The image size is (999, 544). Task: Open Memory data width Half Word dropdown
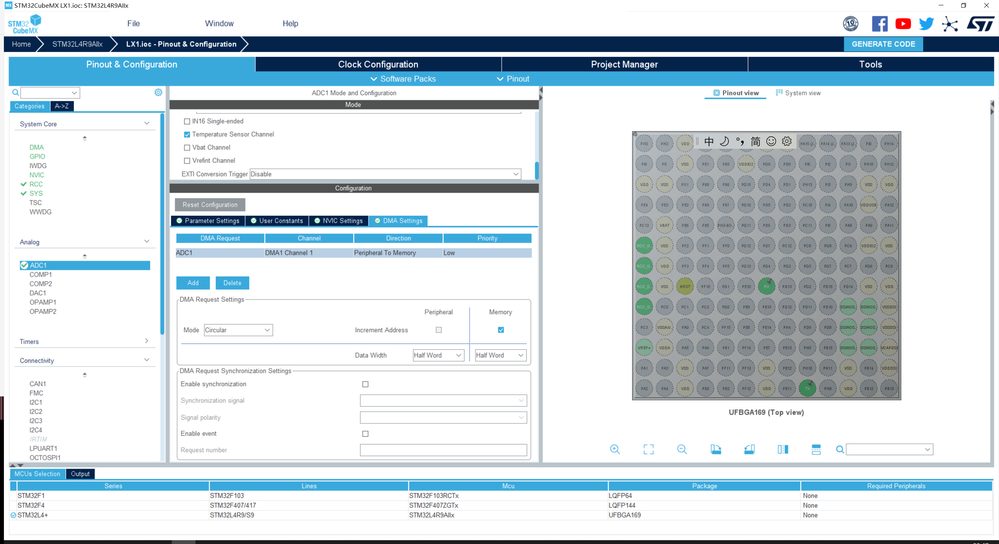pos(500,355)
